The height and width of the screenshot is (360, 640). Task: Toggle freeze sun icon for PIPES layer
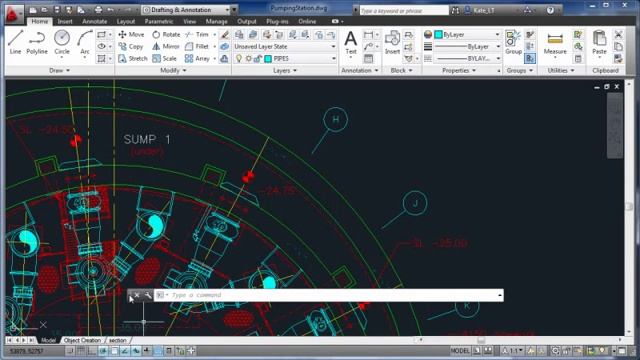click(x=249, y=59)
